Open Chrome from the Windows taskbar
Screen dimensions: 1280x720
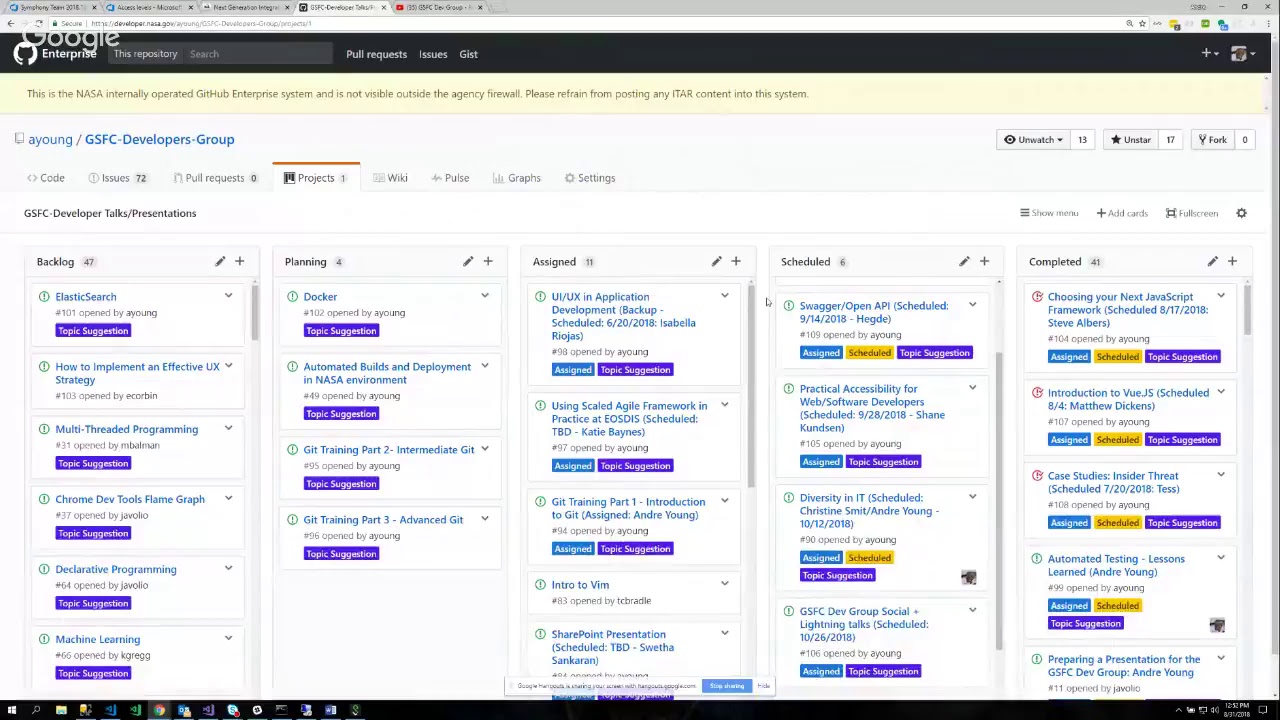pyautogui.click(x=159, y=710)
